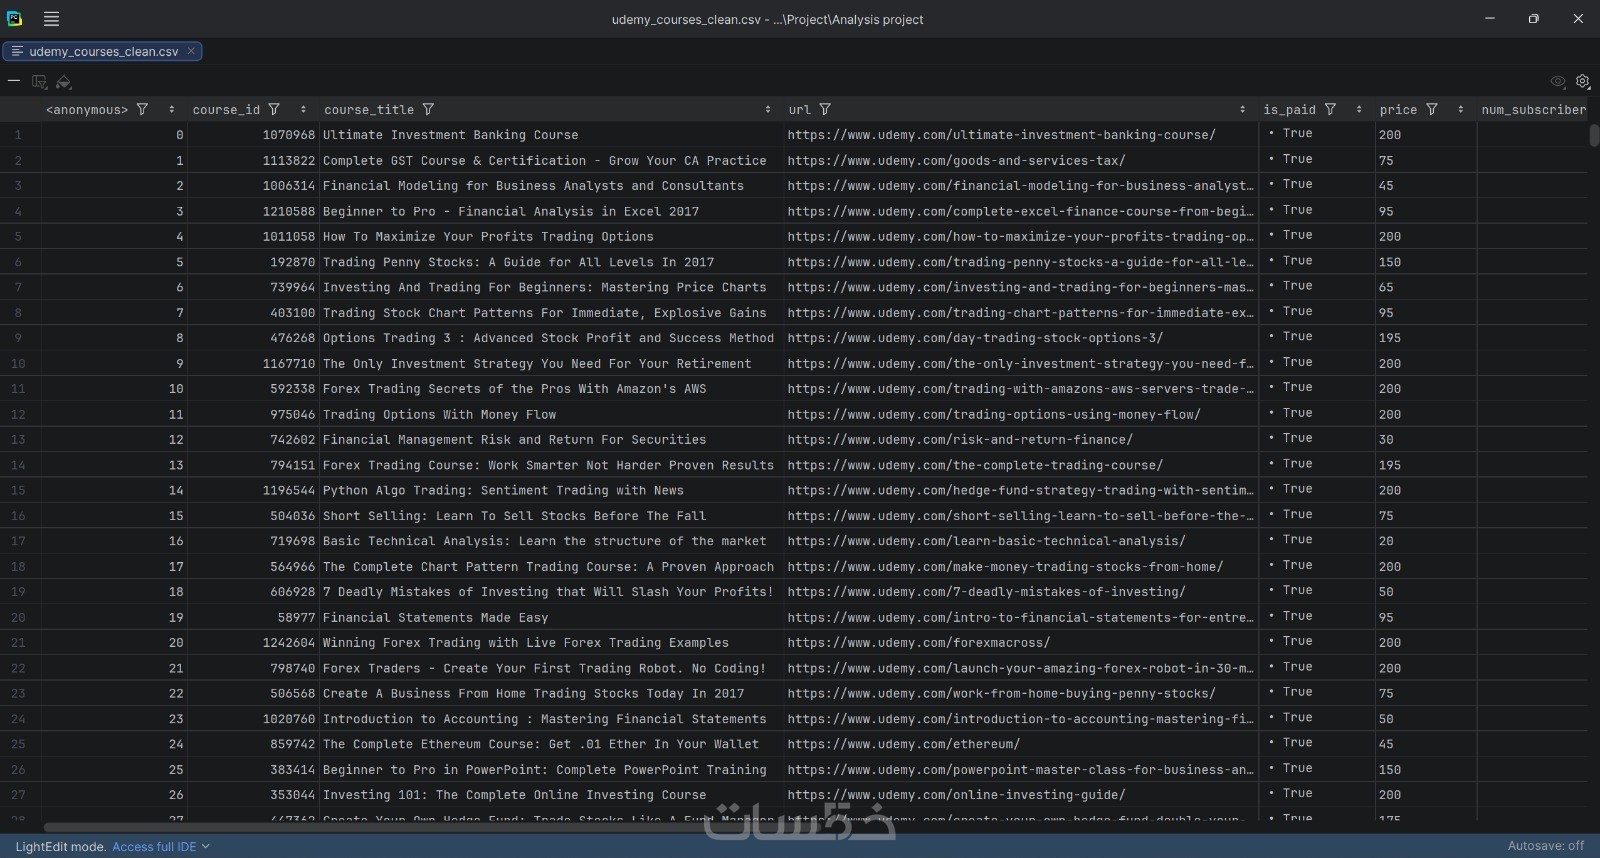Click the goods-and-services-tax URL cell

(1021, 160)
